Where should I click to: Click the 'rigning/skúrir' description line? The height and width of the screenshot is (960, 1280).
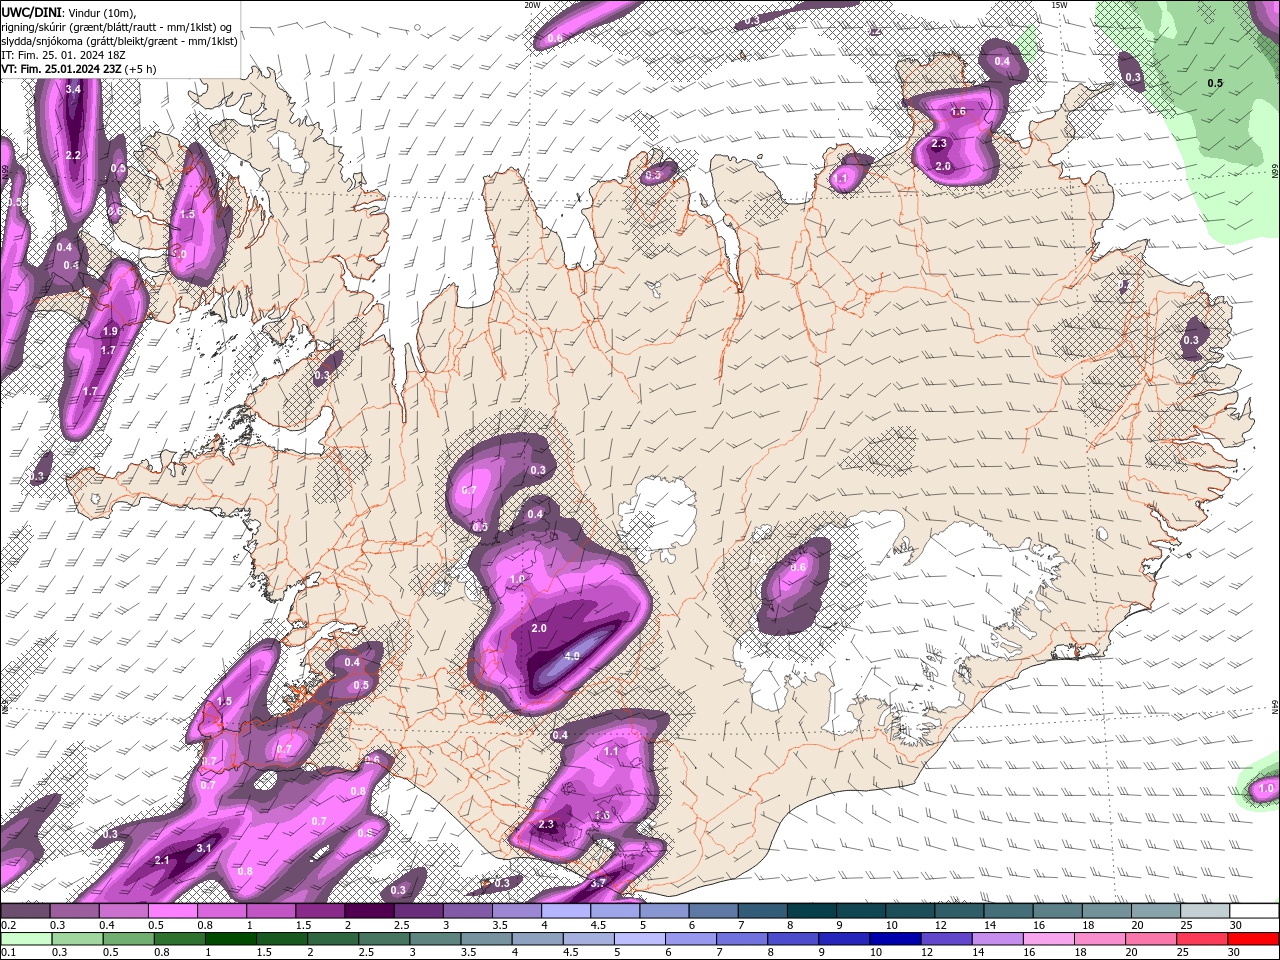click(116, 27)
